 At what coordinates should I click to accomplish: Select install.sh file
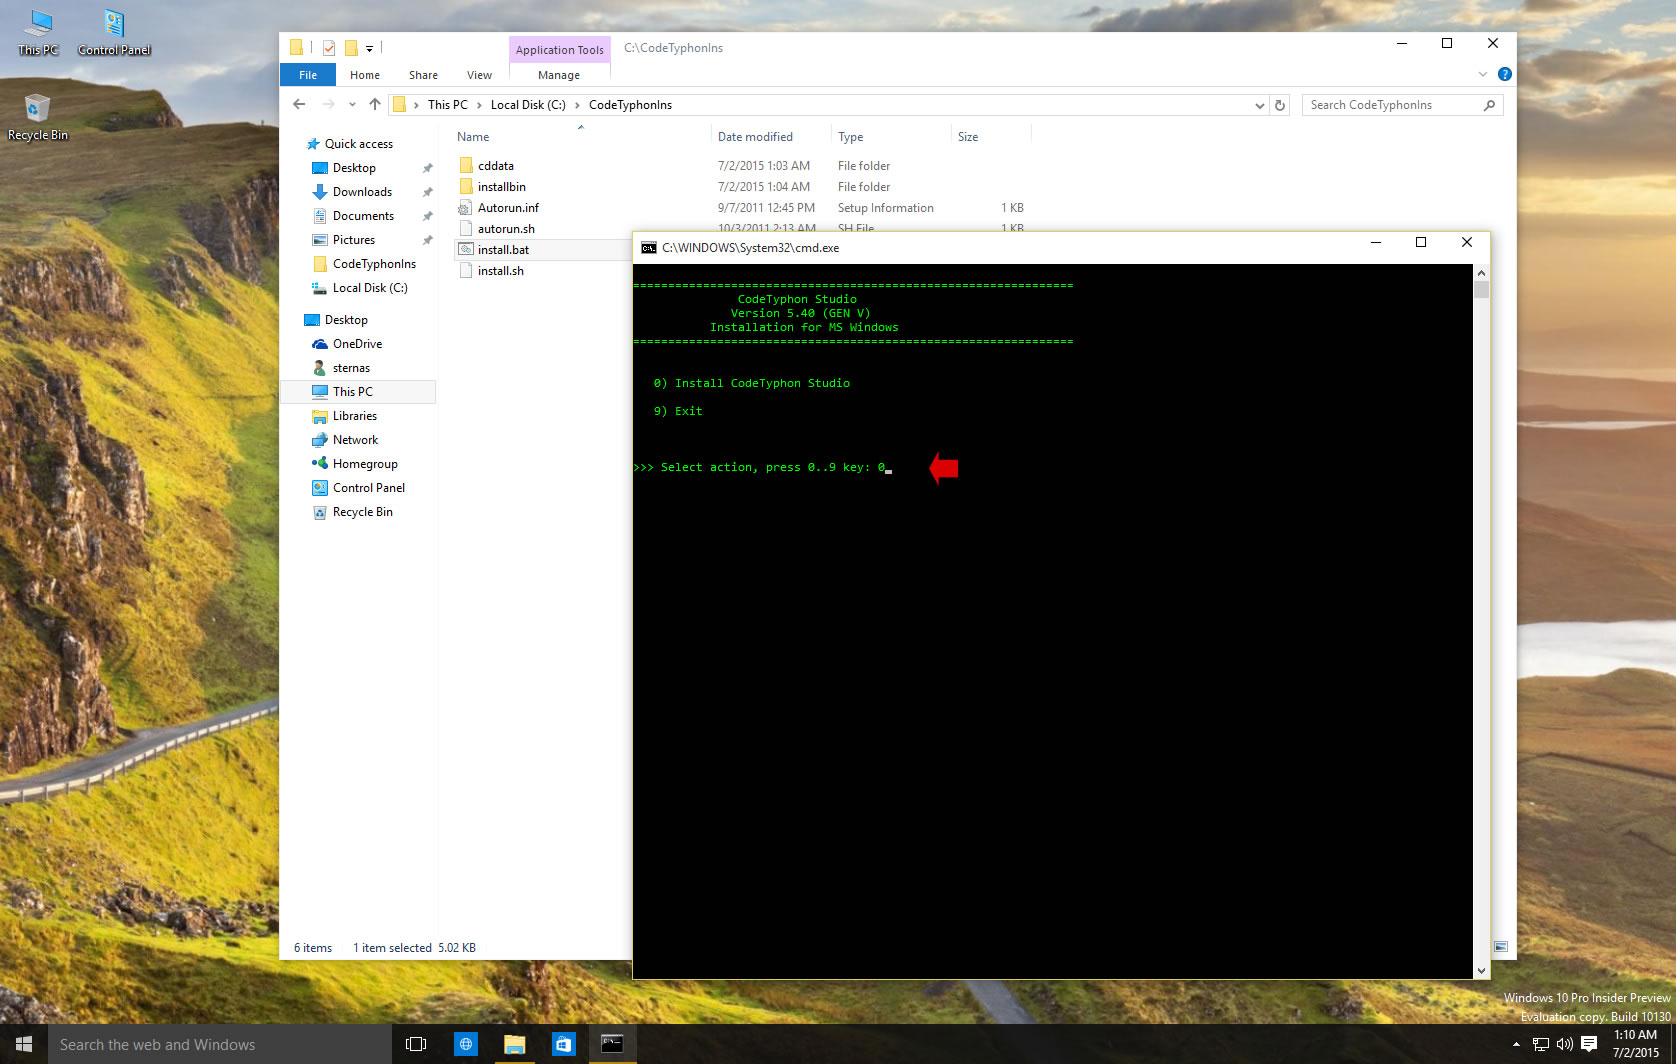[500, 271]
